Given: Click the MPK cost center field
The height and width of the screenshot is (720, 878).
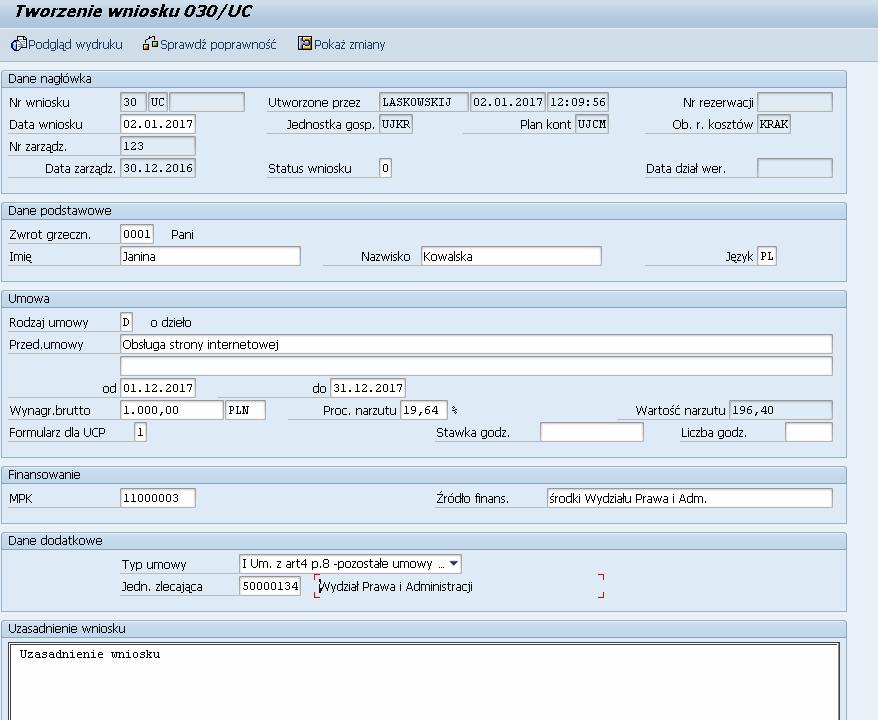Looking at the screenshot, I should (x=158, y=498).
